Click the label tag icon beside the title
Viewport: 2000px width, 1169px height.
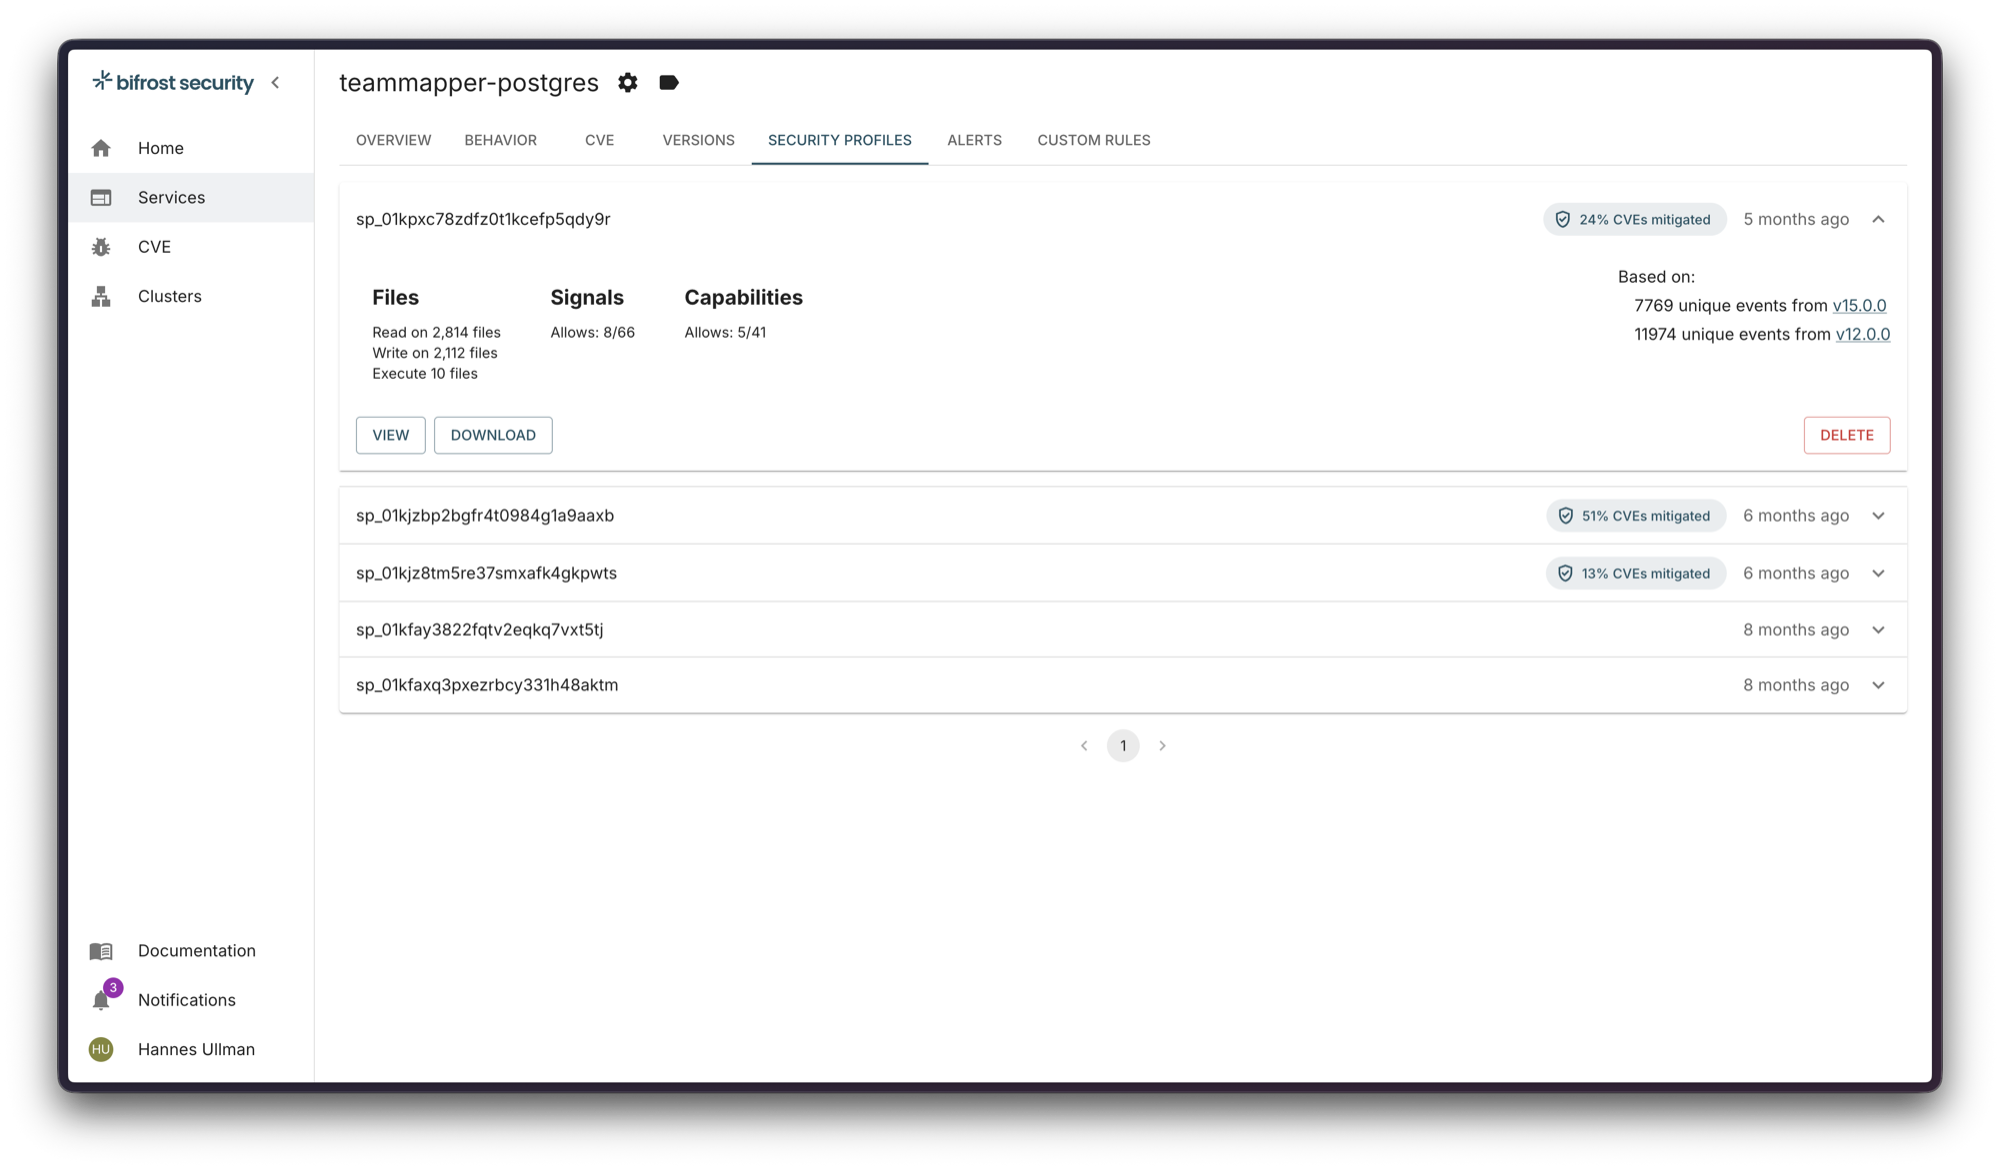669,83
